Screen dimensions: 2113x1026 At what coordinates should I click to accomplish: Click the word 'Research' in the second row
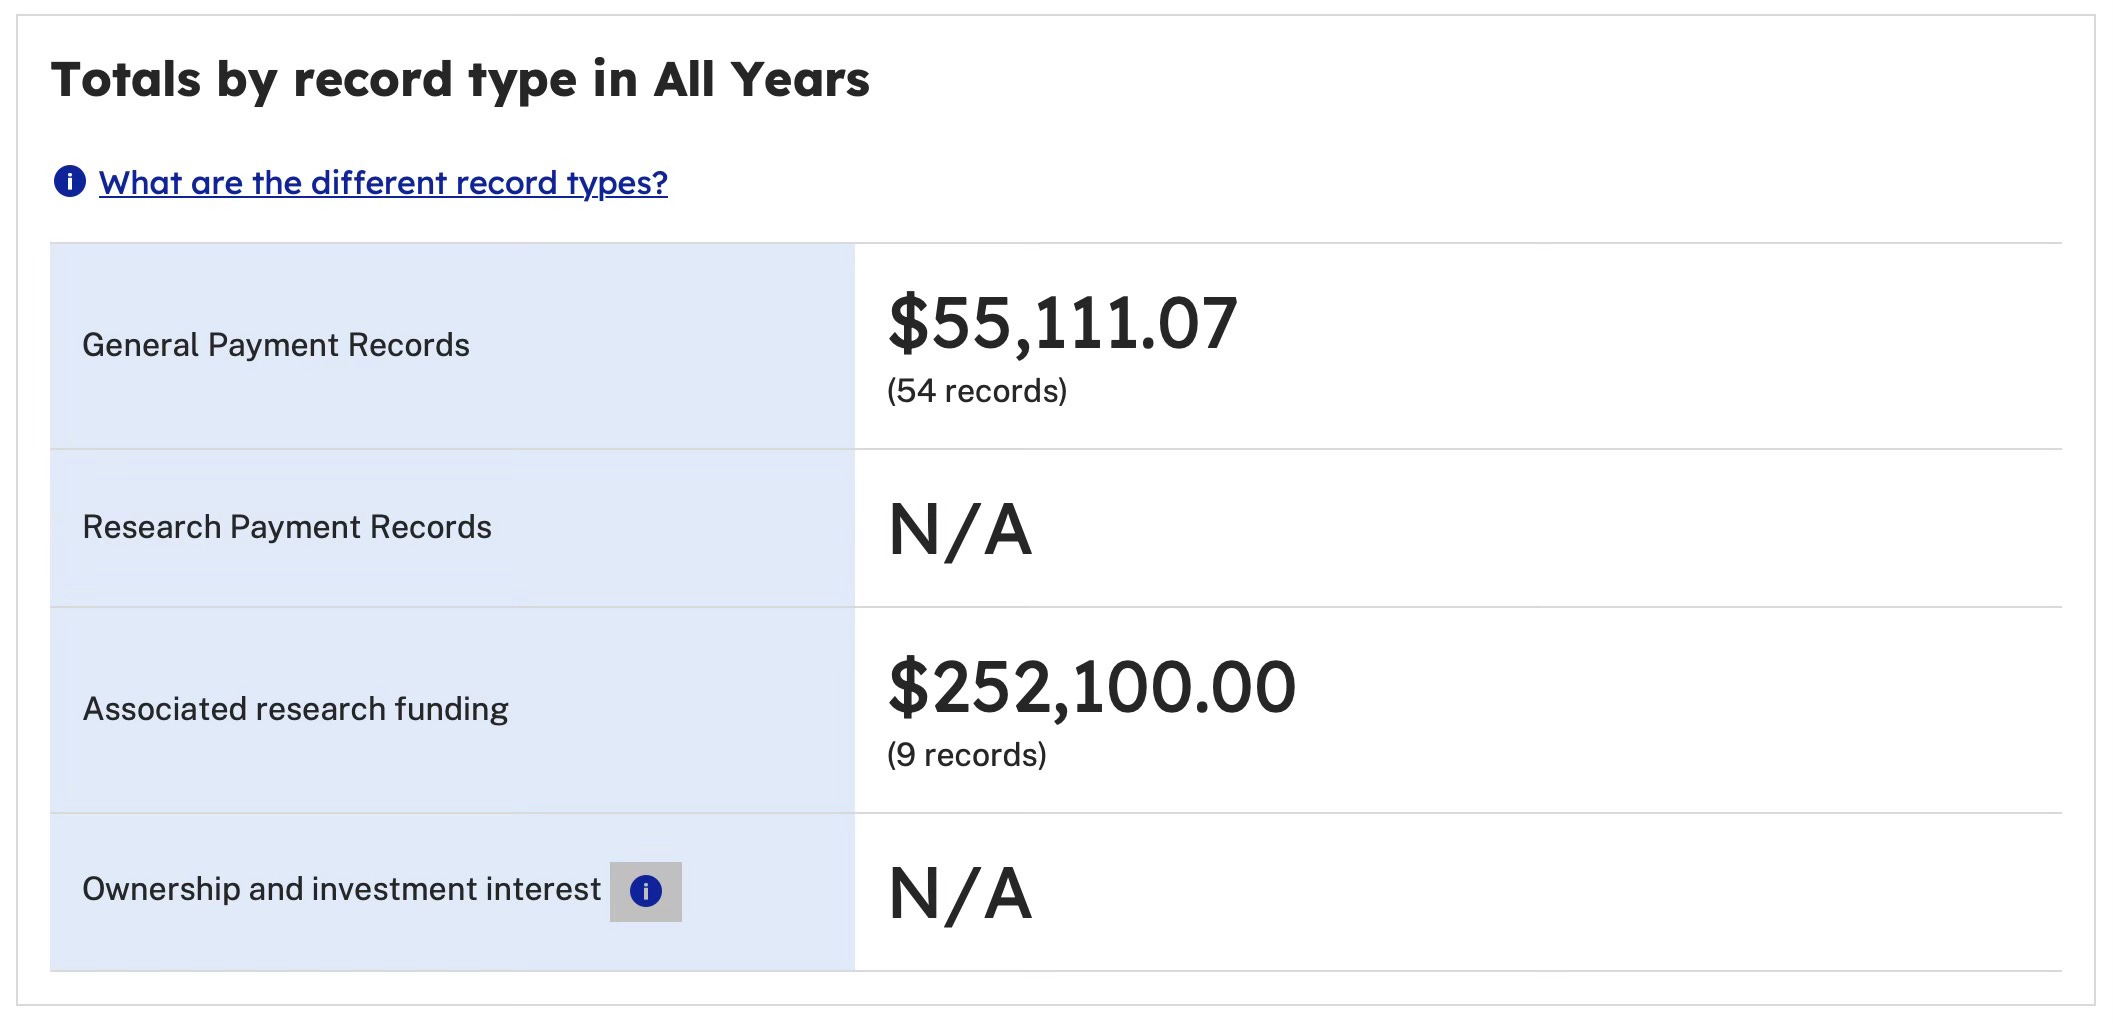[152, 527]
